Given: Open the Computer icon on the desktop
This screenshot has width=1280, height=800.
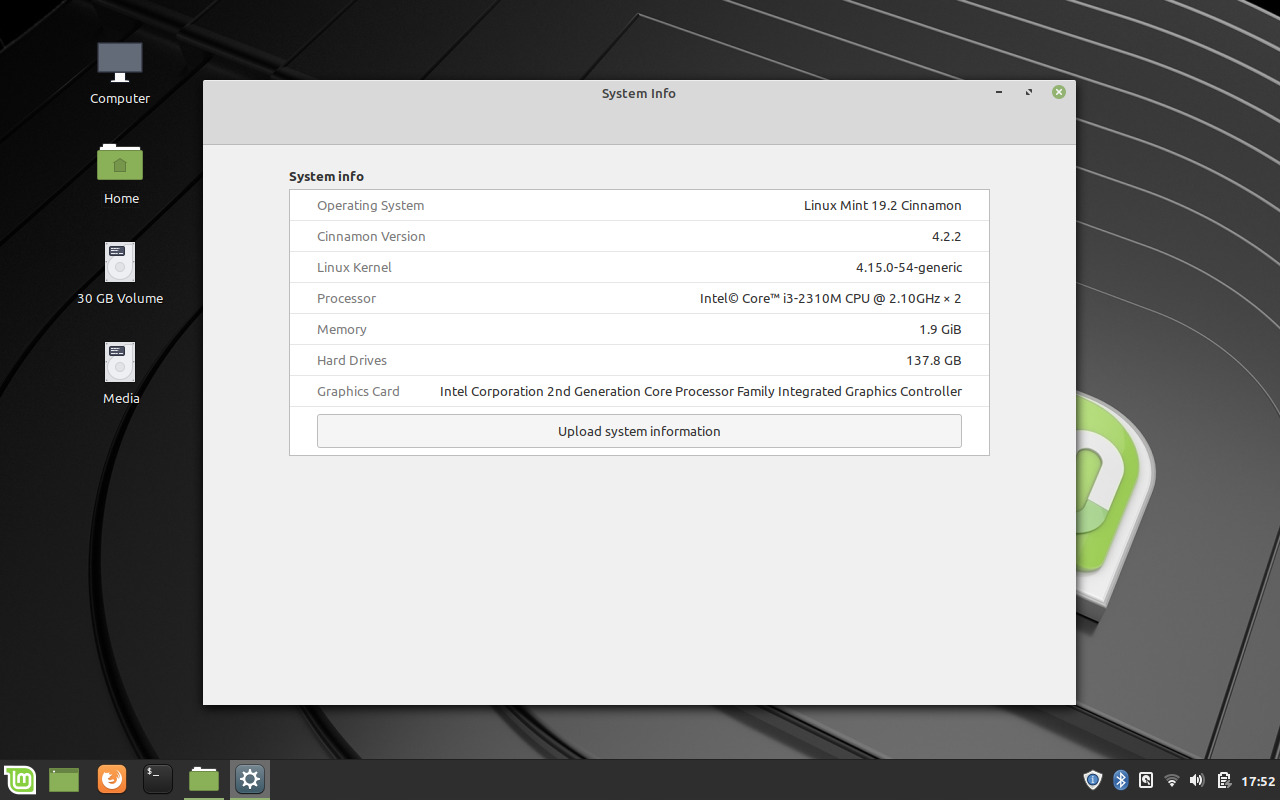Looking at the screenshot, I should click(119, 70).
